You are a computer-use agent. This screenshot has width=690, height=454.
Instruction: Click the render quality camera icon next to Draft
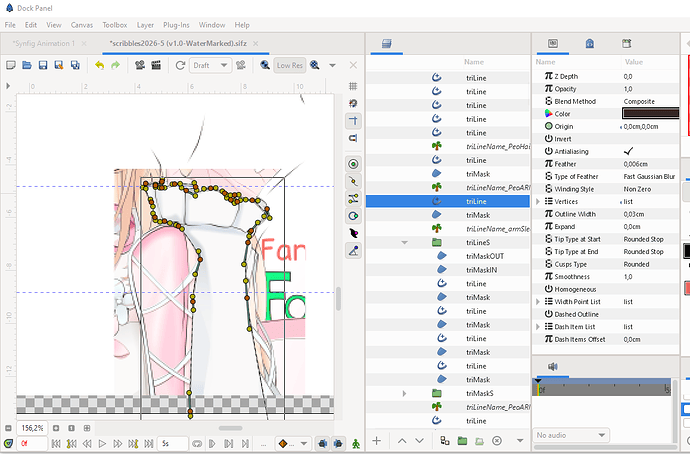pyautogui.click(x=241, y=65)
